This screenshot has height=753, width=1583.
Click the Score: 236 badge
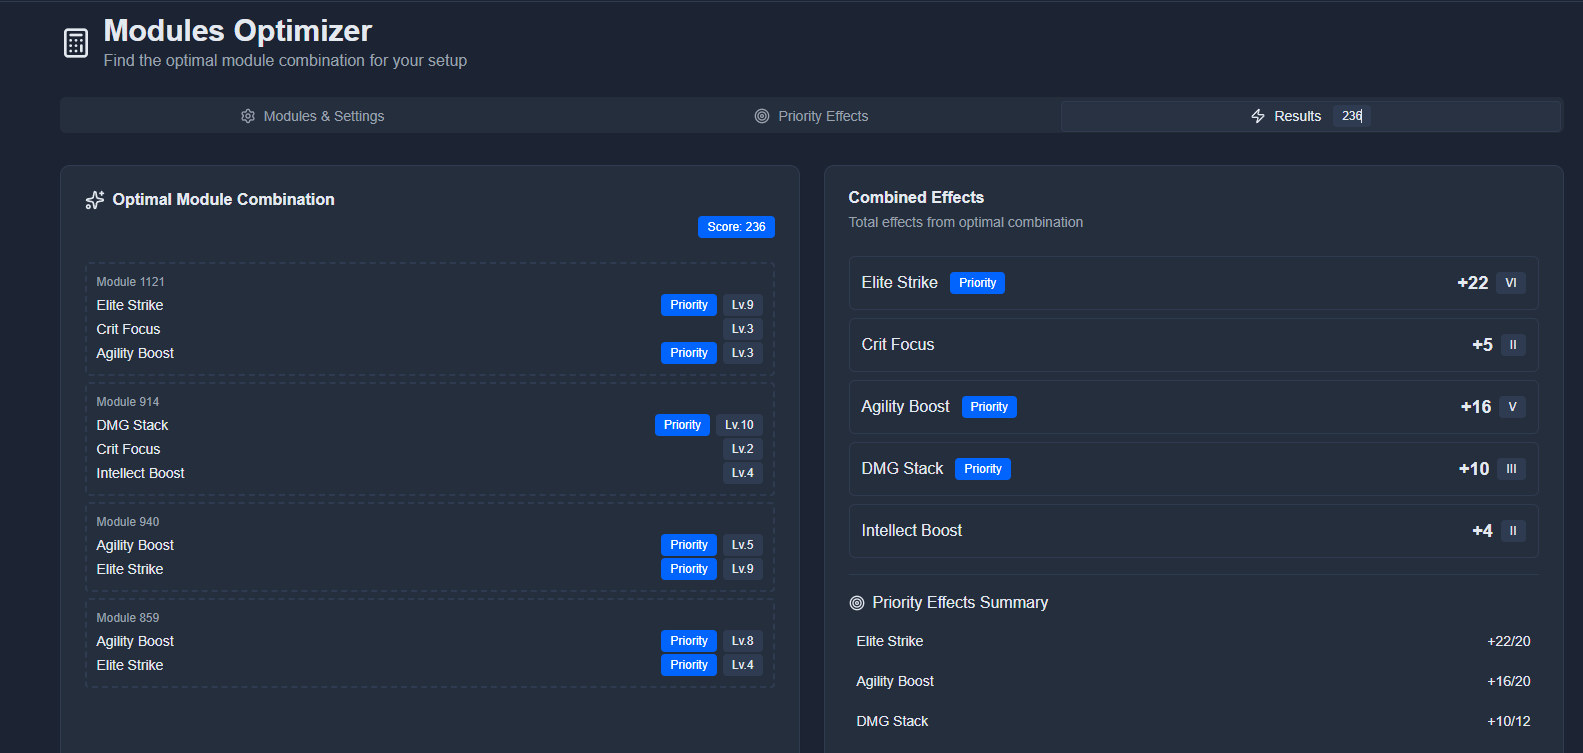[736, 227]
